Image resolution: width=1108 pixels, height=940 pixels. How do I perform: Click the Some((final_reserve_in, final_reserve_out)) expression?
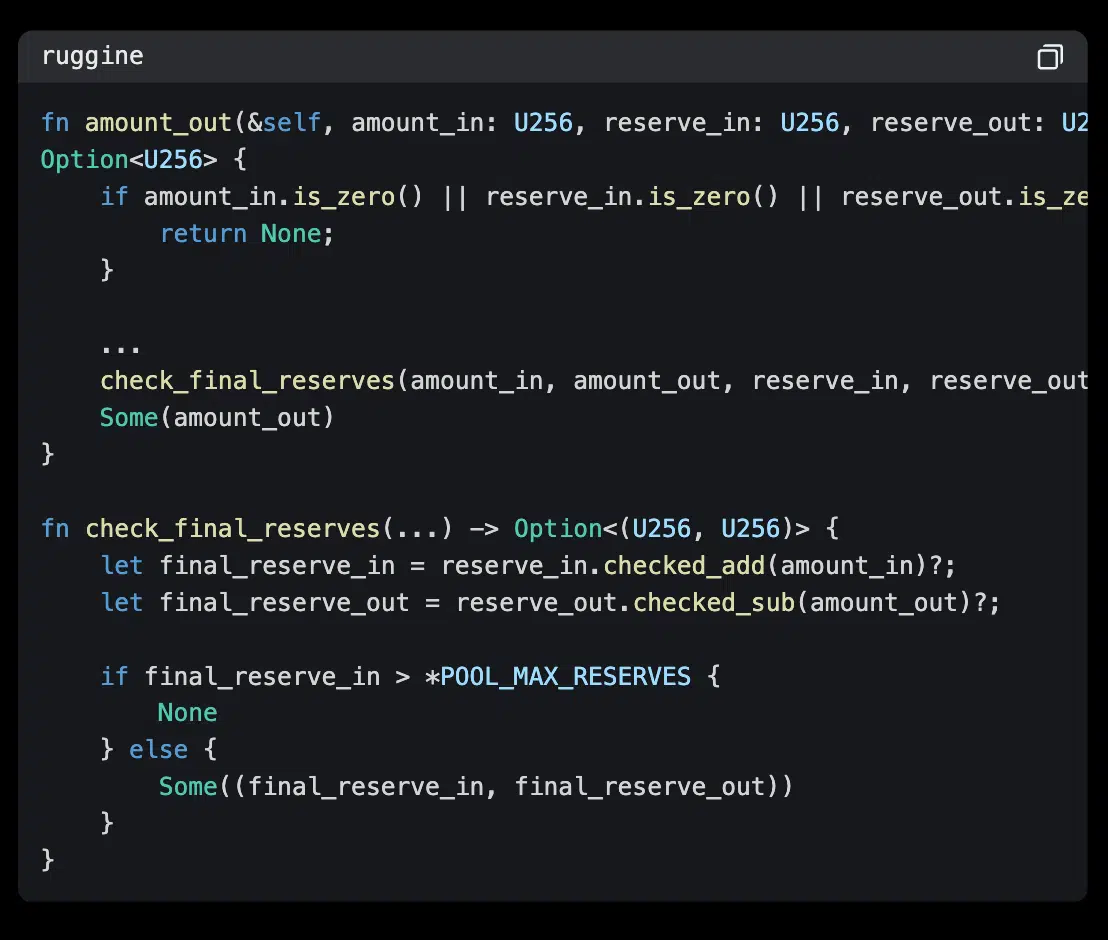475,787
